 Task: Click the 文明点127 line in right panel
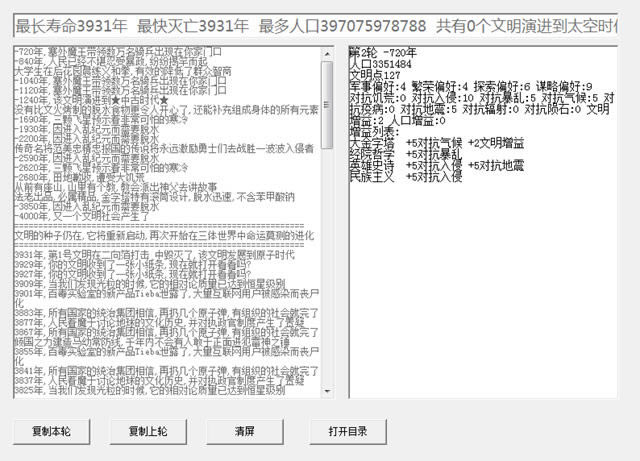click(376, 76)
